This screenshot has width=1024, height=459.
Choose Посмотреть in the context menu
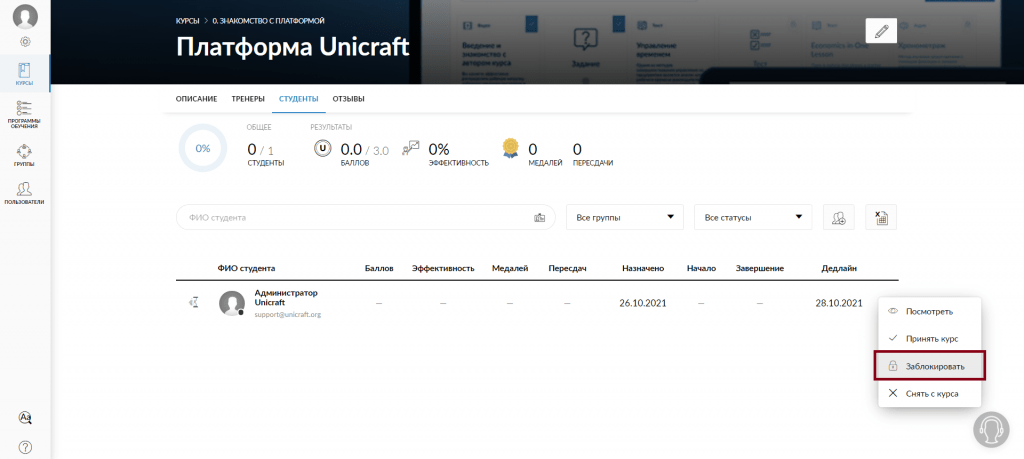point(930,311)
